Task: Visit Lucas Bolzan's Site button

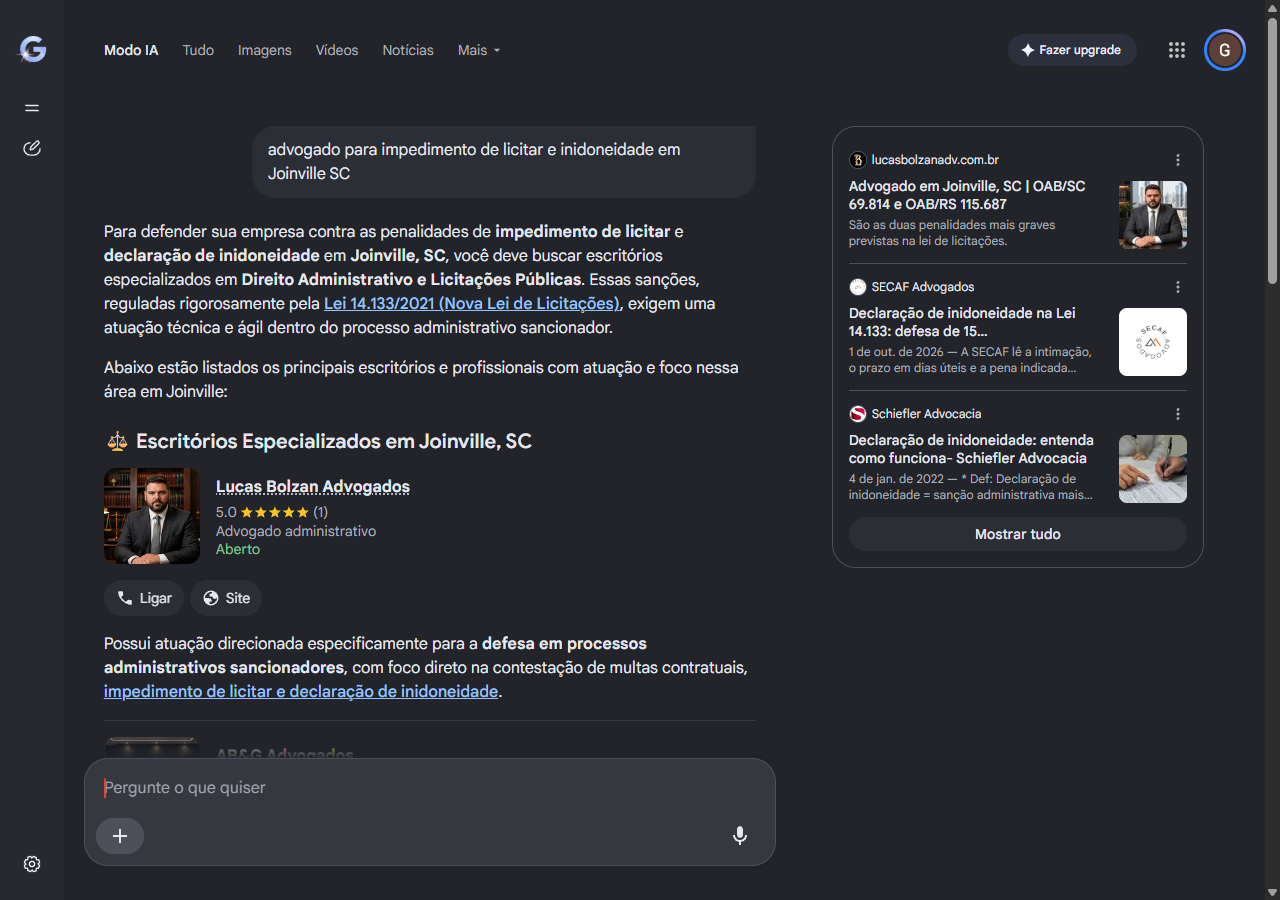Action: [226, 598]
